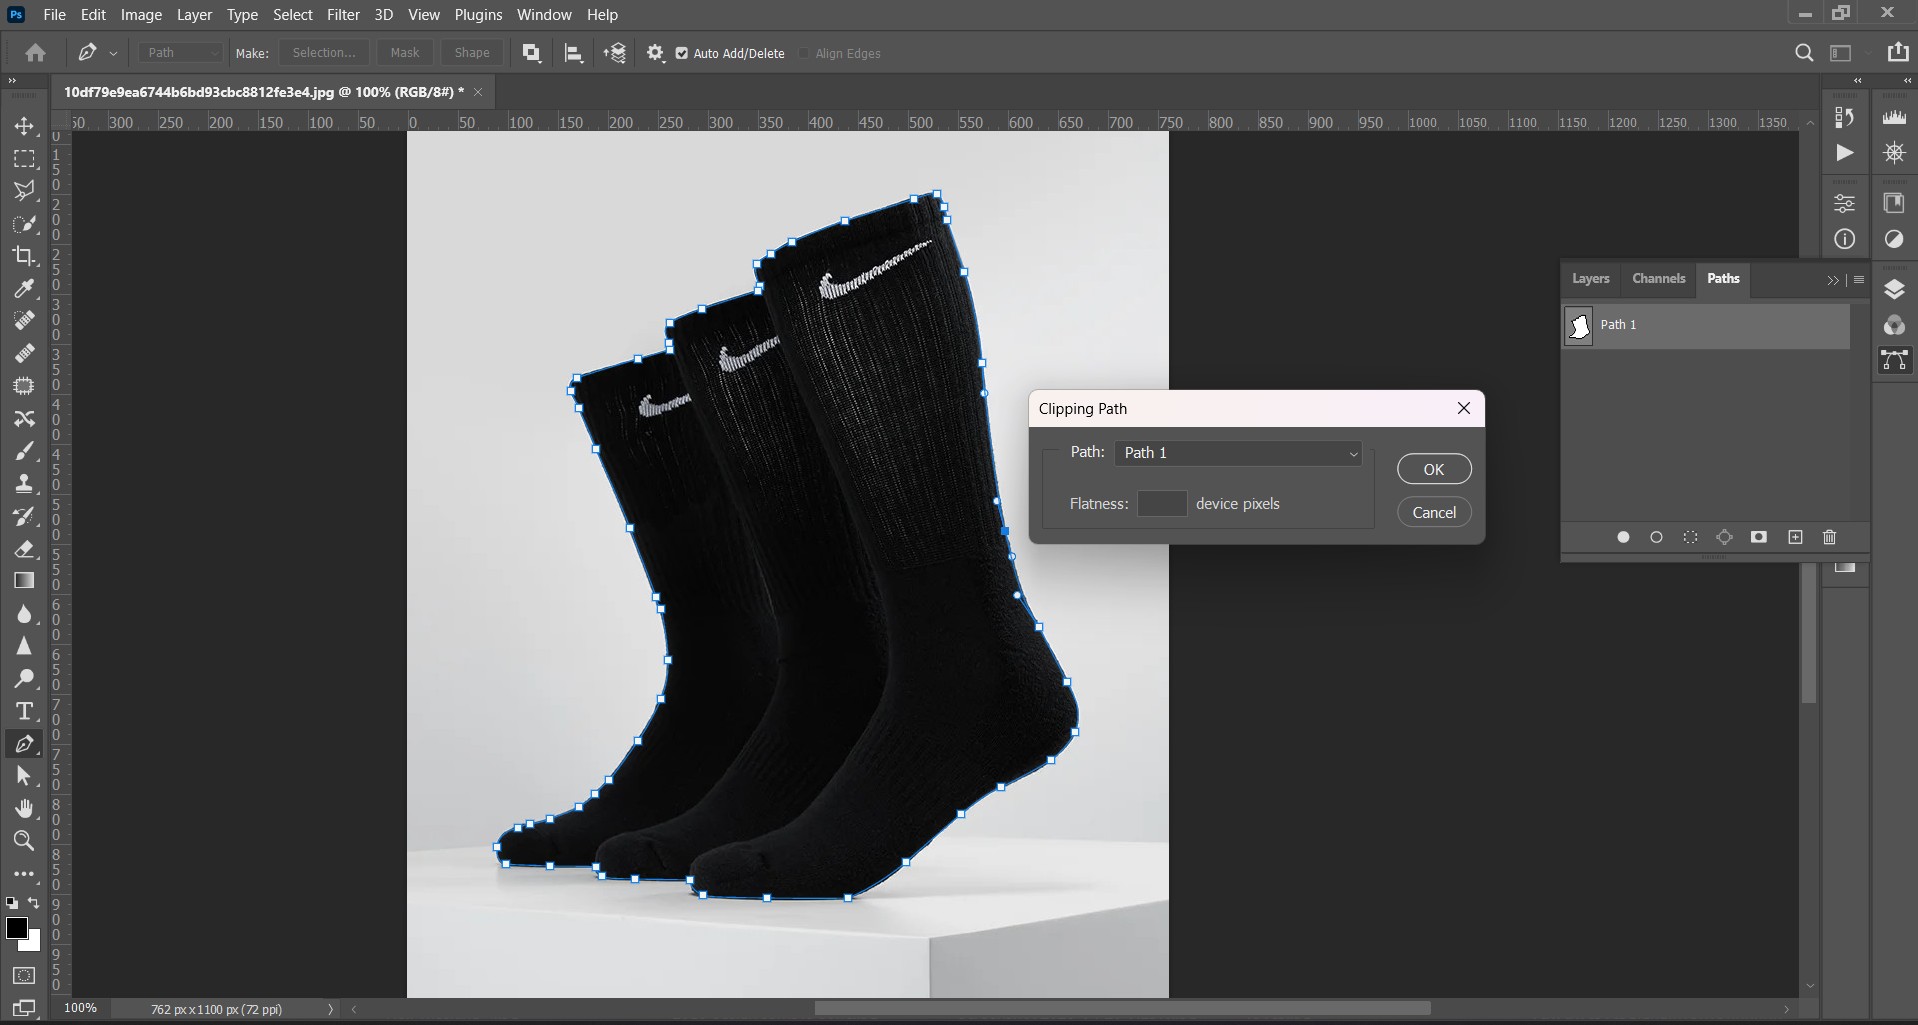Viewport: 1918px width, 1025px height.
Task: Select the Dodge tool
Action: pyautogui.click(x=24, y=679)
